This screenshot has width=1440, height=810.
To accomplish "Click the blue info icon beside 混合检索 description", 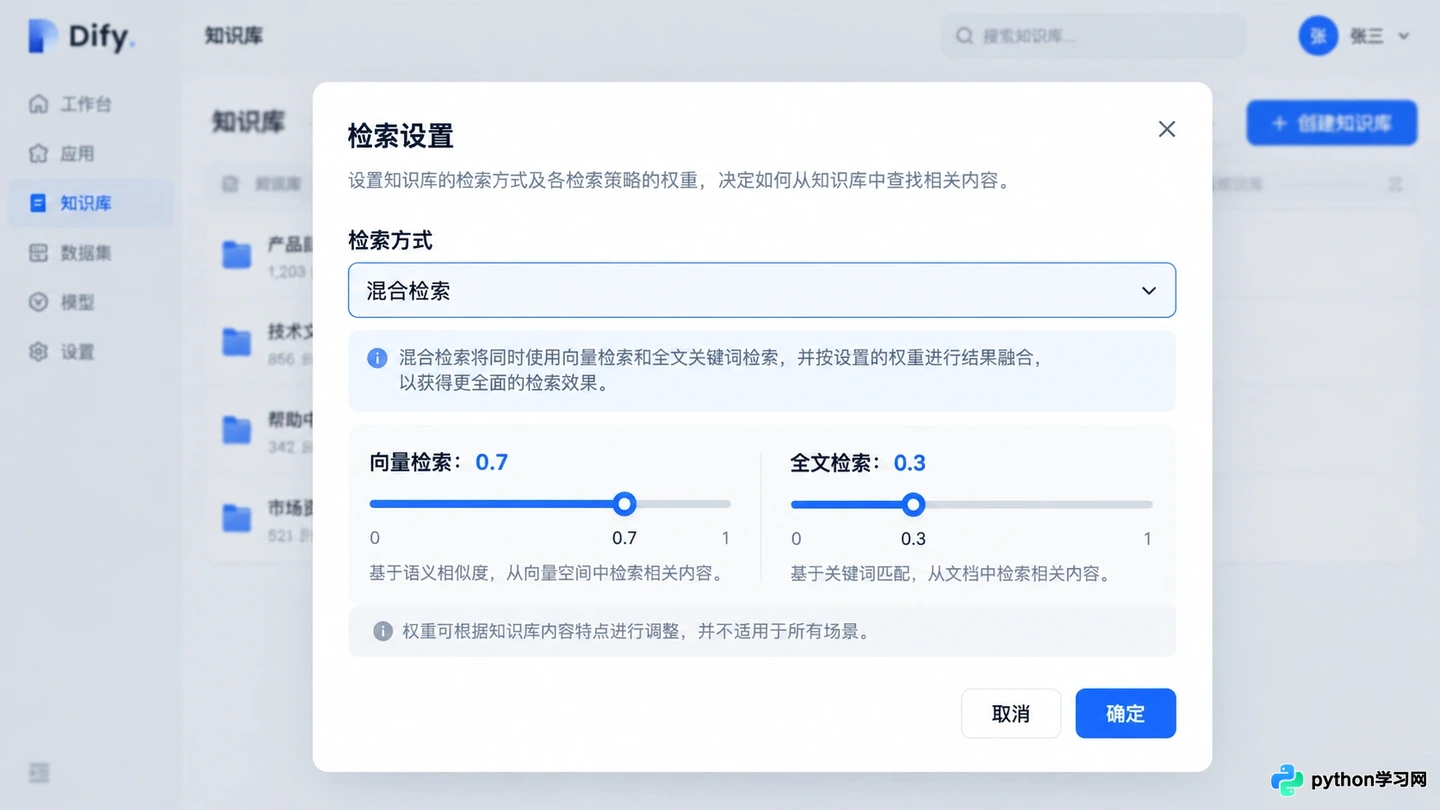I will (377, 358).
